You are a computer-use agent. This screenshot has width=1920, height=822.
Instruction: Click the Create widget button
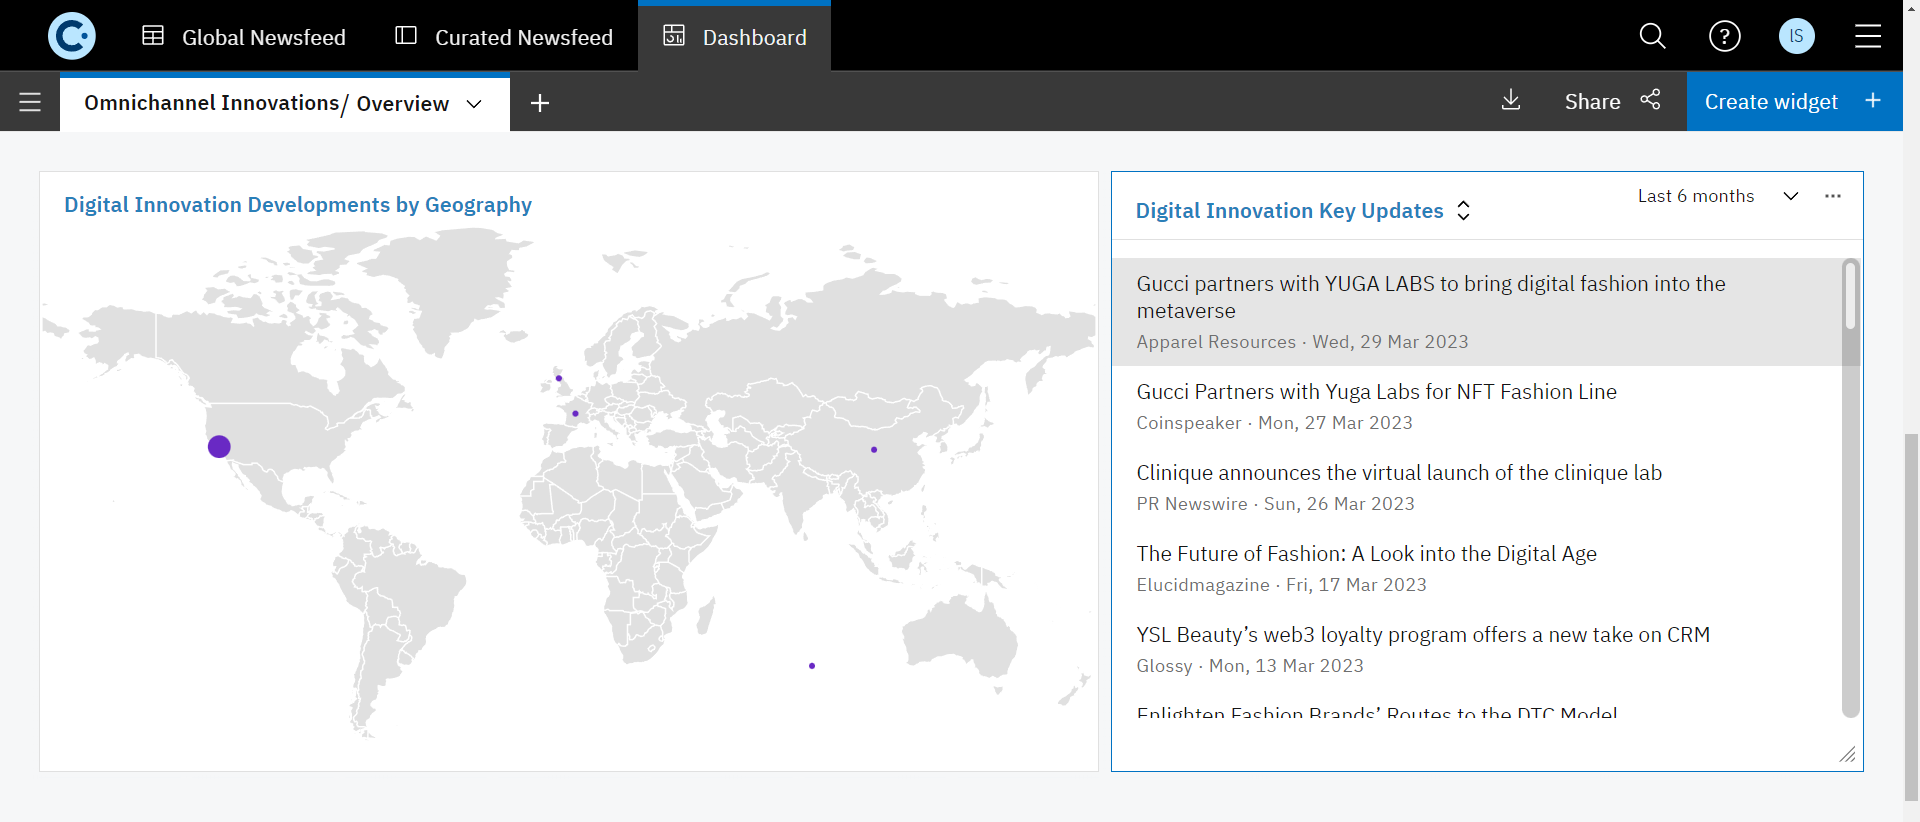tap(1794, 101)
